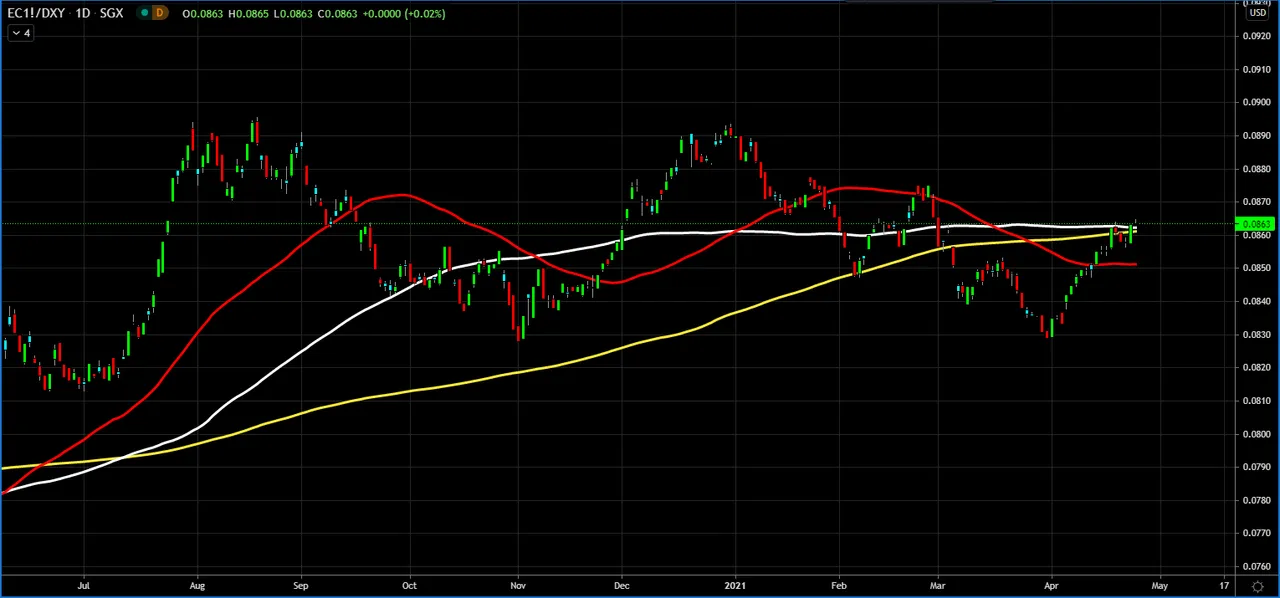Open the USD currency selector
Image resolution: width=1280 pixels, height=598 pixels.
(x=1256, y=13)
